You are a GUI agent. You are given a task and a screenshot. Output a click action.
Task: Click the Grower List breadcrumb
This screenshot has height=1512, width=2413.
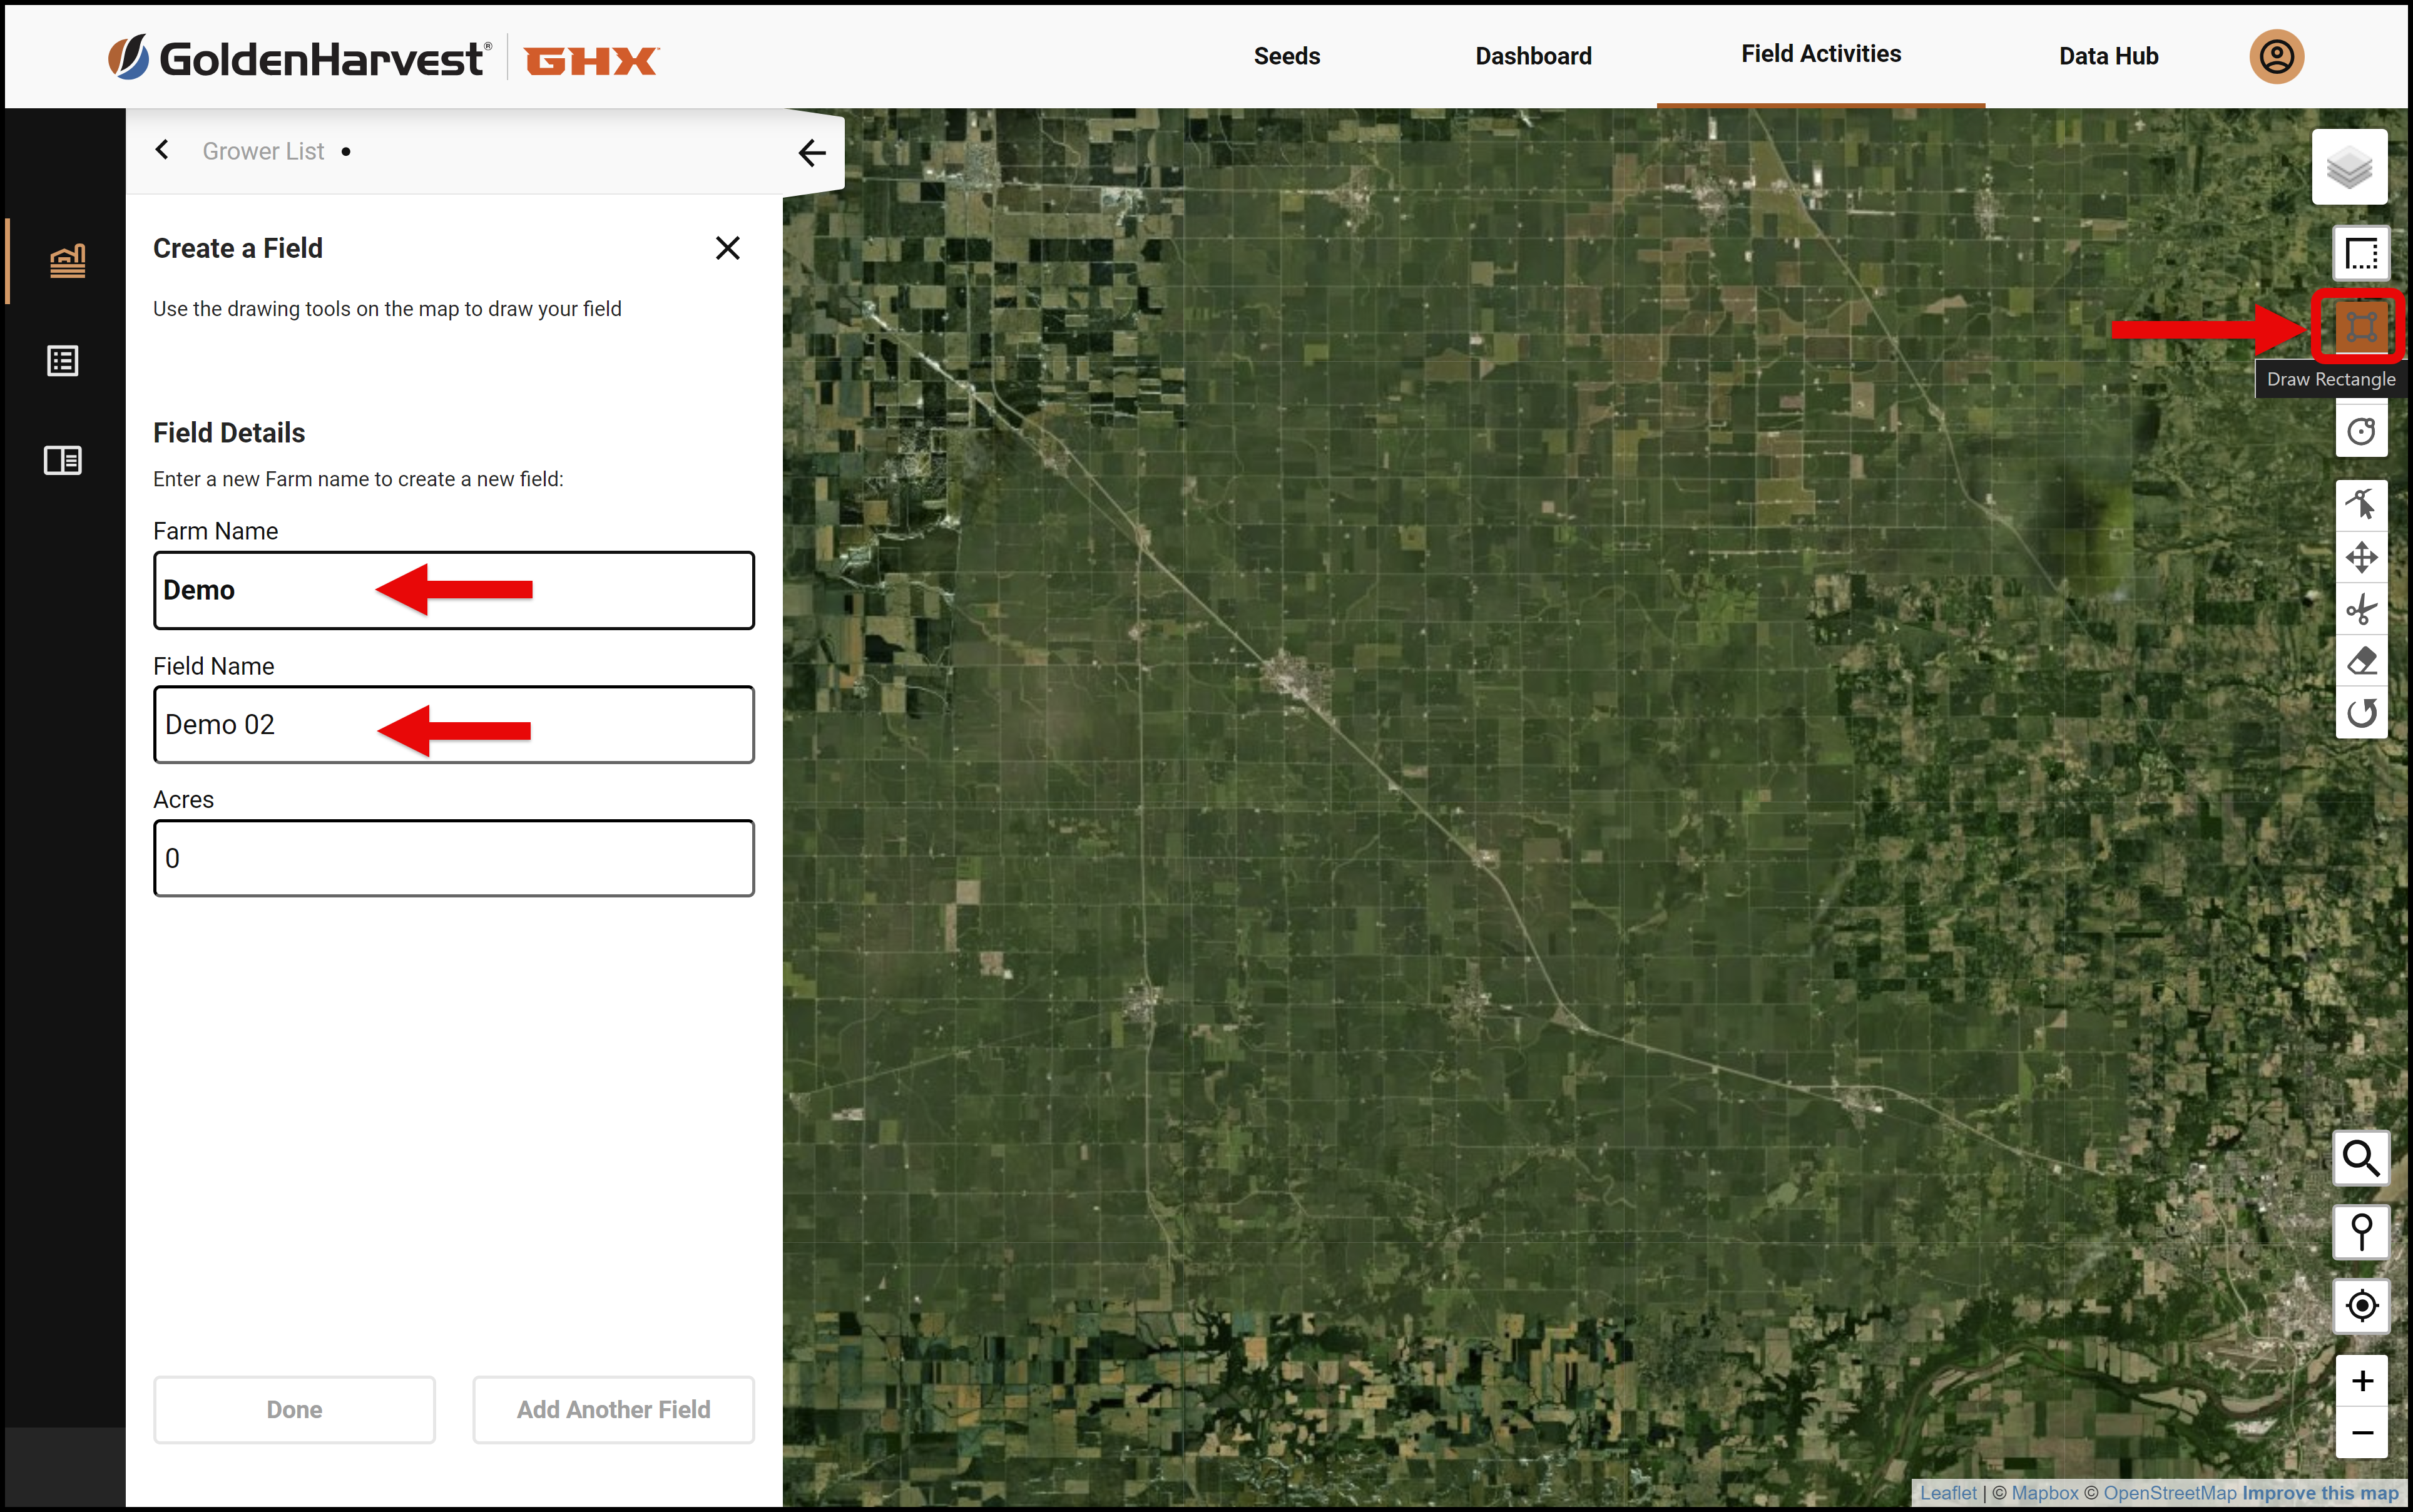pyautogui.click(x=263, y=151)
